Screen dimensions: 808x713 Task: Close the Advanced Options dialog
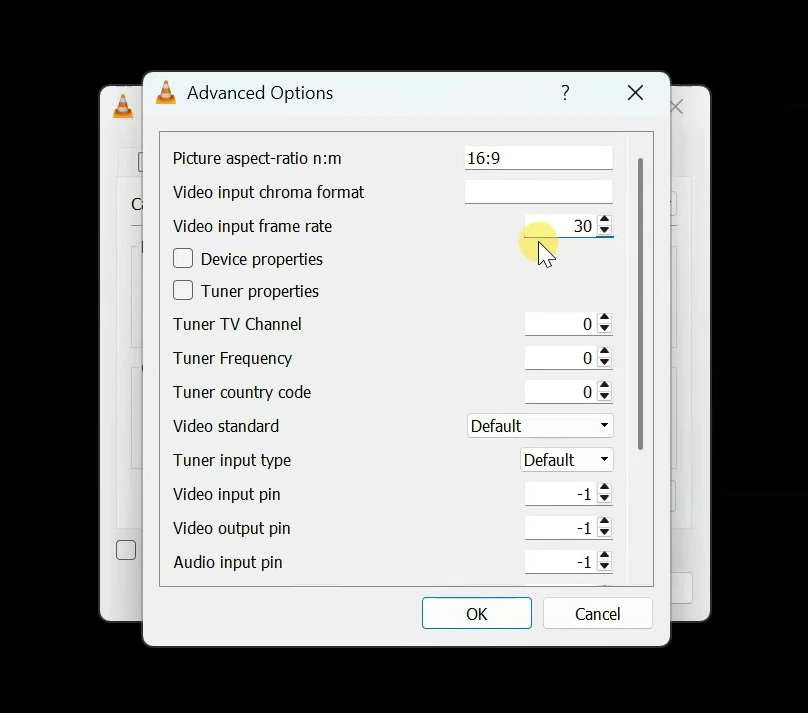[635, 93]
